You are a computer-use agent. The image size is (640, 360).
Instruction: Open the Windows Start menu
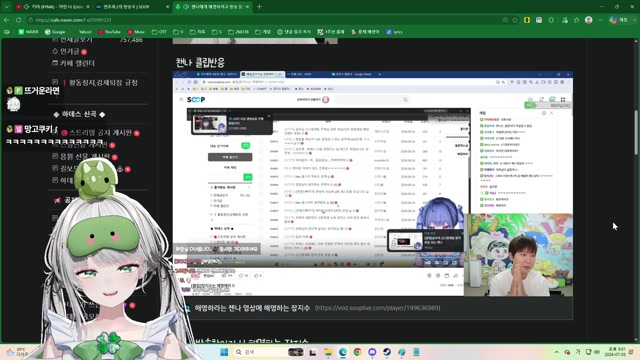point(224,352)
